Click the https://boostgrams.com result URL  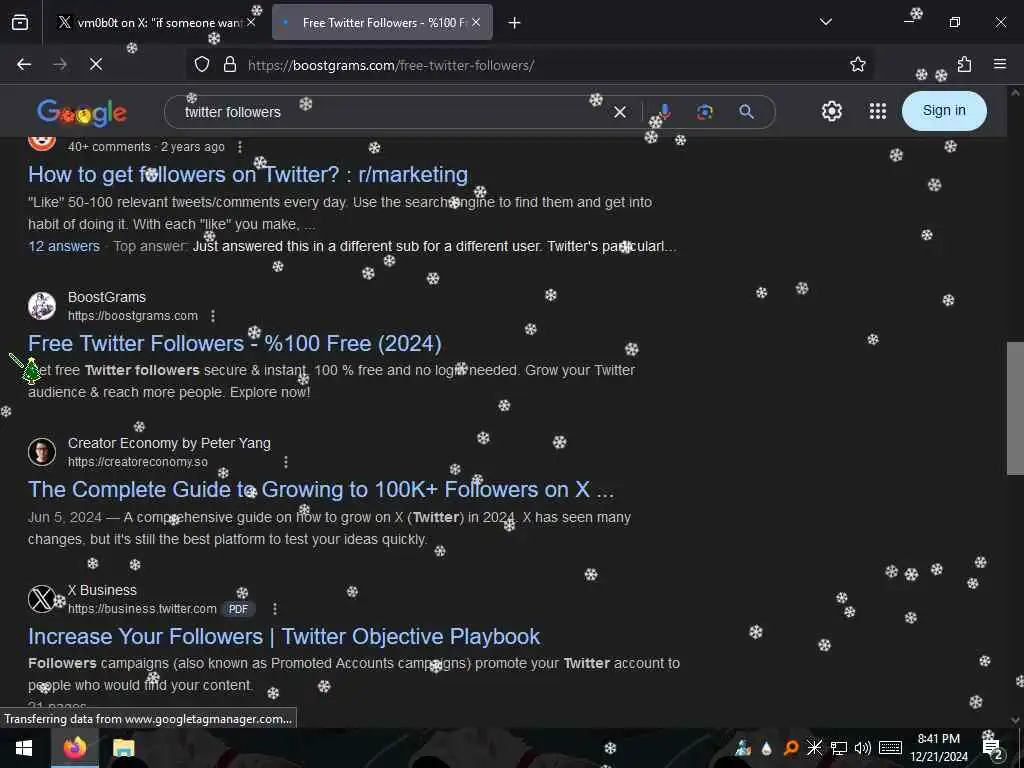point(133,316)
